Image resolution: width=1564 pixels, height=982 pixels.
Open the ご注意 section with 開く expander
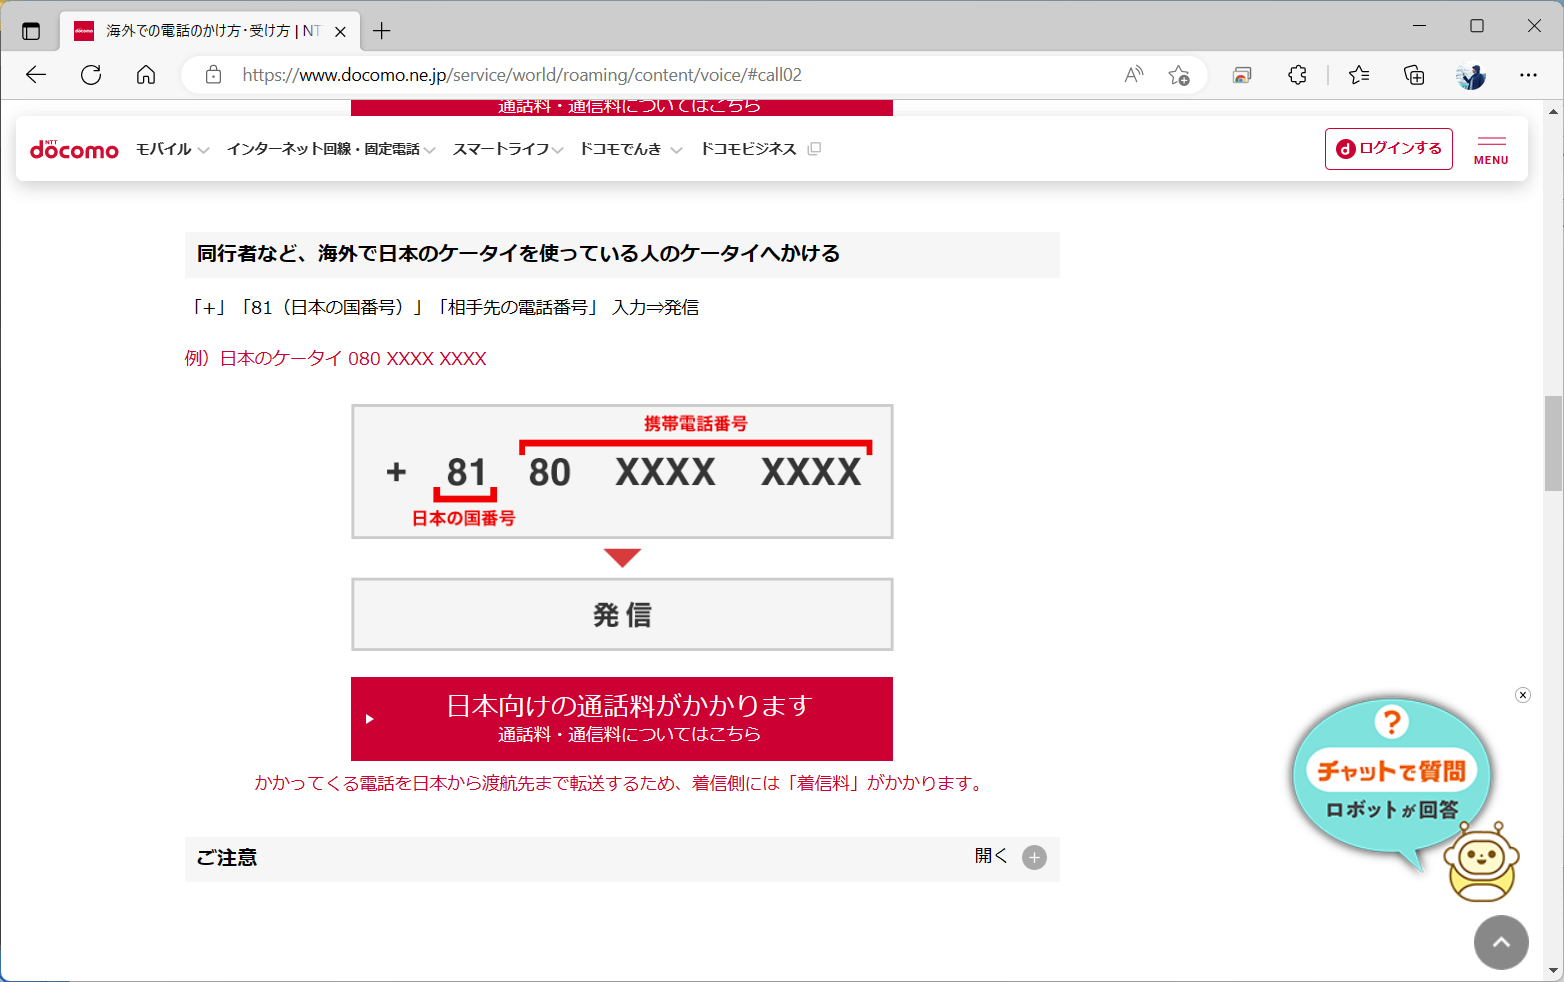click(1033, 857)
